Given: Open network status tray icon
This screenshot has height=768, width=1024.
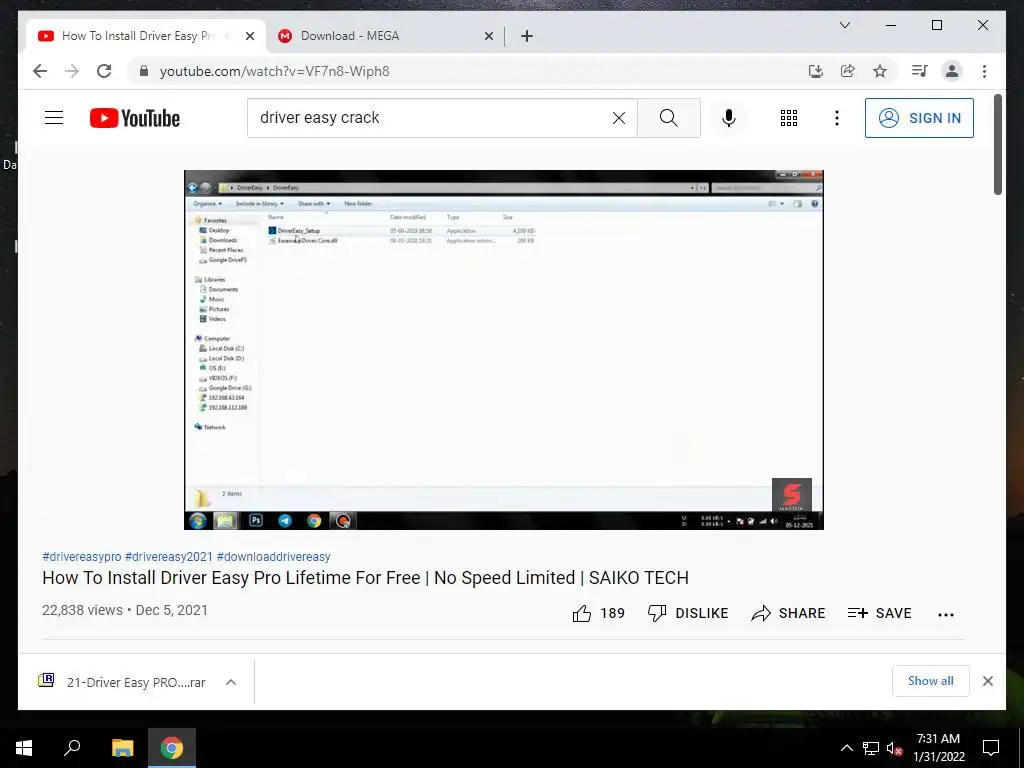Looking at the screenshot, I should pyautogui.click(x=870, y=748).
